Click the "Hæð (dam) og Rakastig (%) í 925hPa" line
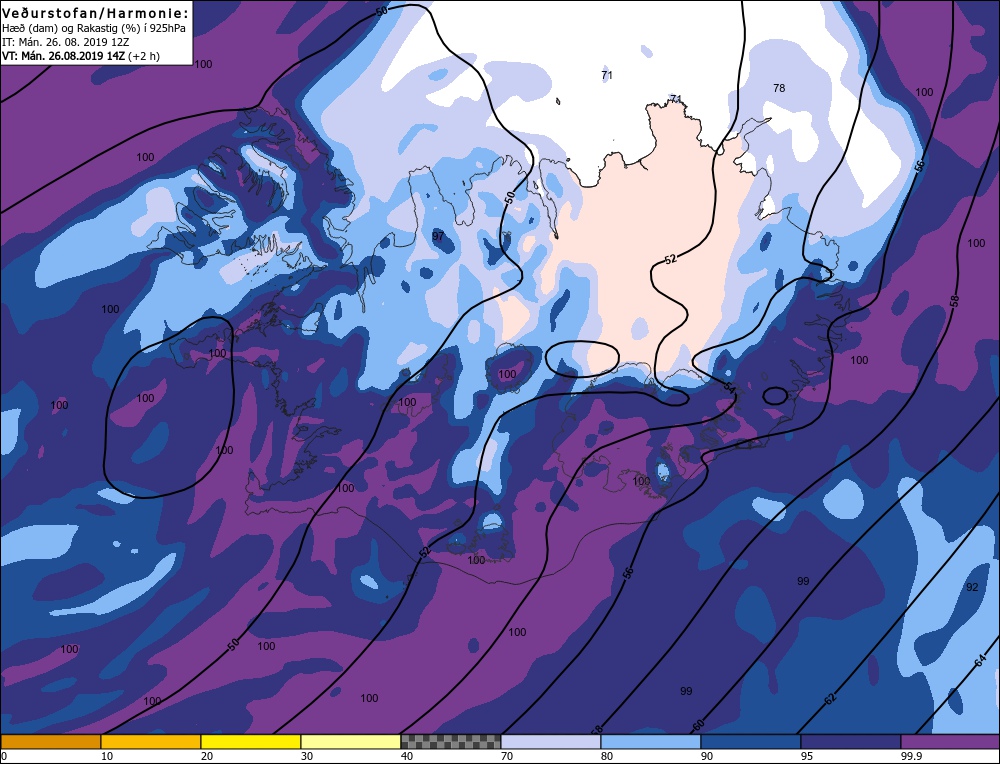The image size is (1000, 764). coord(94,29)
